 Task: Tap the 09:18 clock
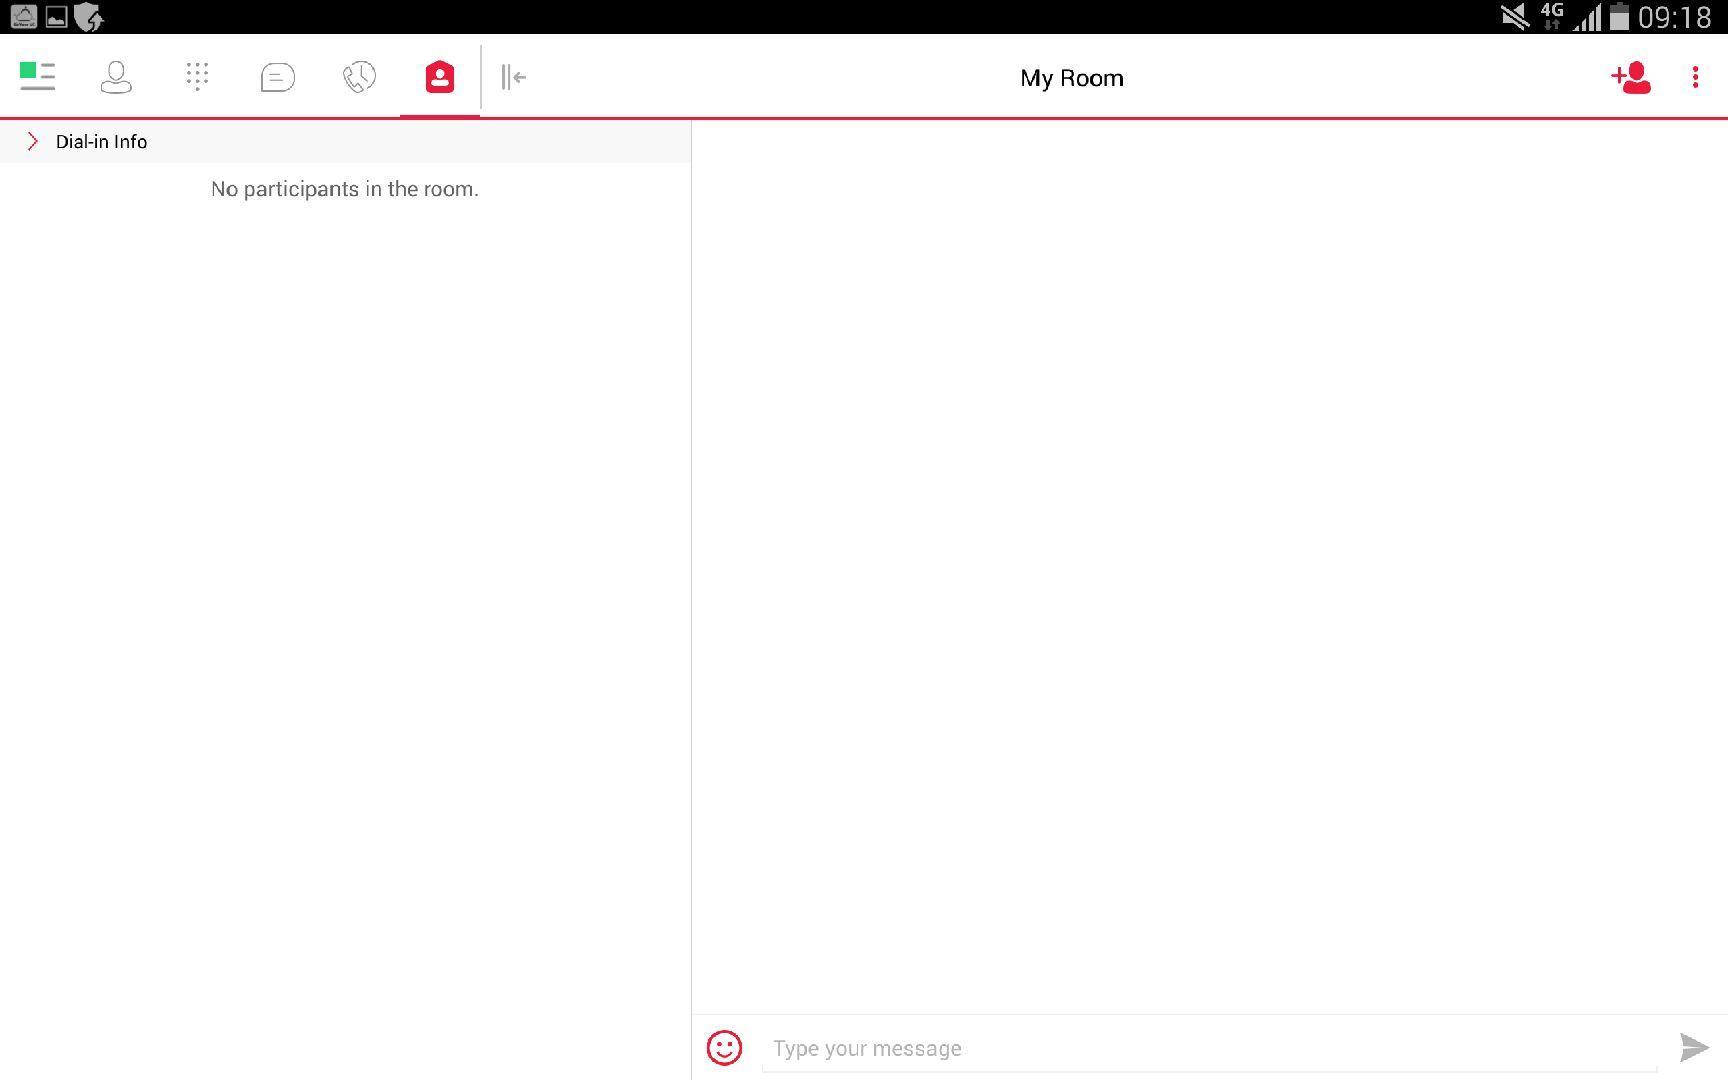tap(1675, 17)
